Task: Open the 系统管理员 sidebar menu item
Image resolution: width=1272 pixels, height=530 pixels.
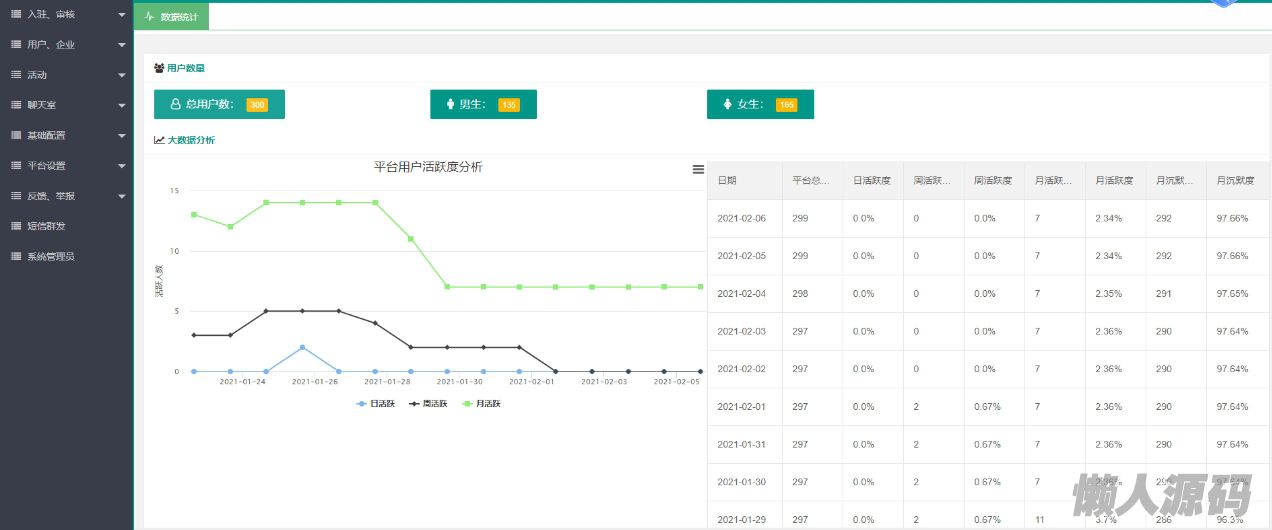Action: (50, 256)
